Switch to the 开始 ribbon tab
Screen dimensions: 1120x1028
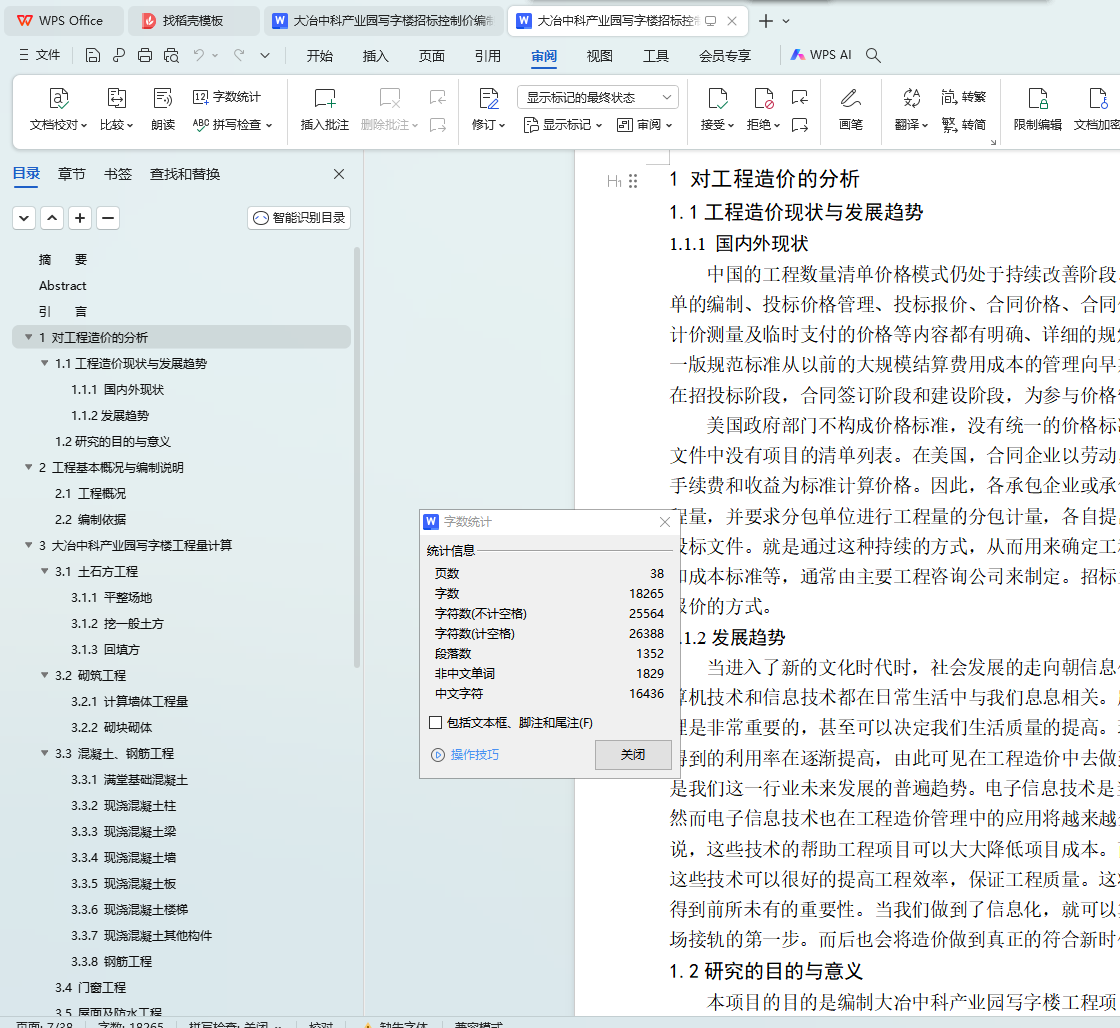tap(319, 56)
